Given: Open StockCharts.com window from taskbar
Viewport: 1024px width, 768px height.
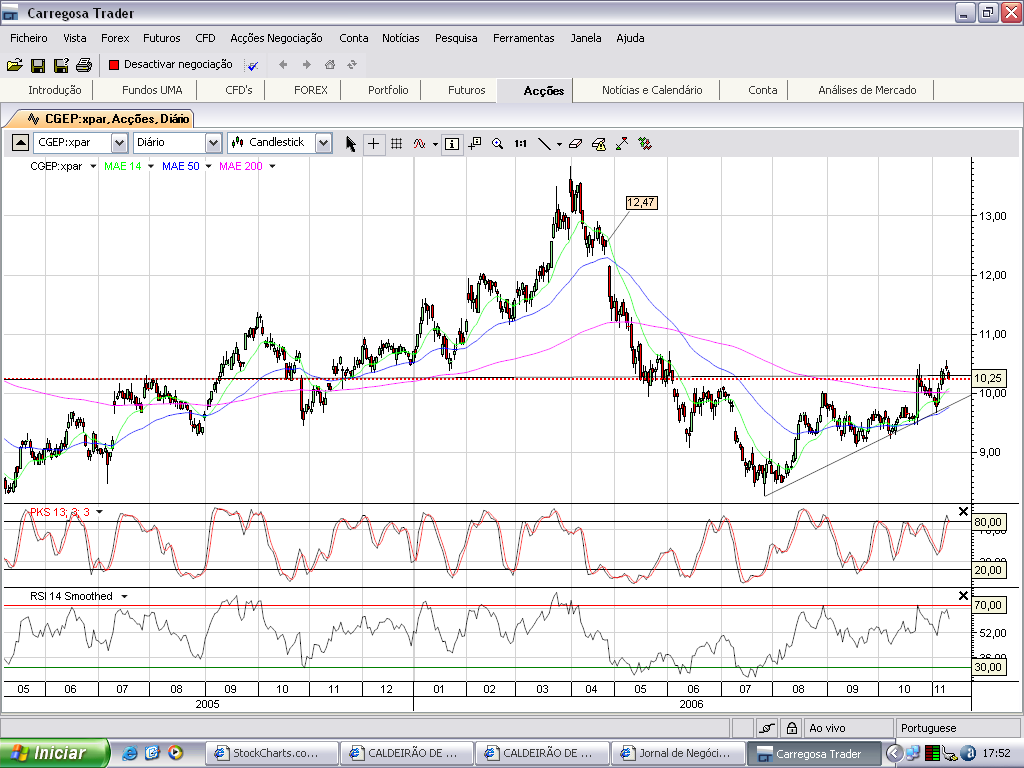Looking at the screenshot, I should 268,753.
